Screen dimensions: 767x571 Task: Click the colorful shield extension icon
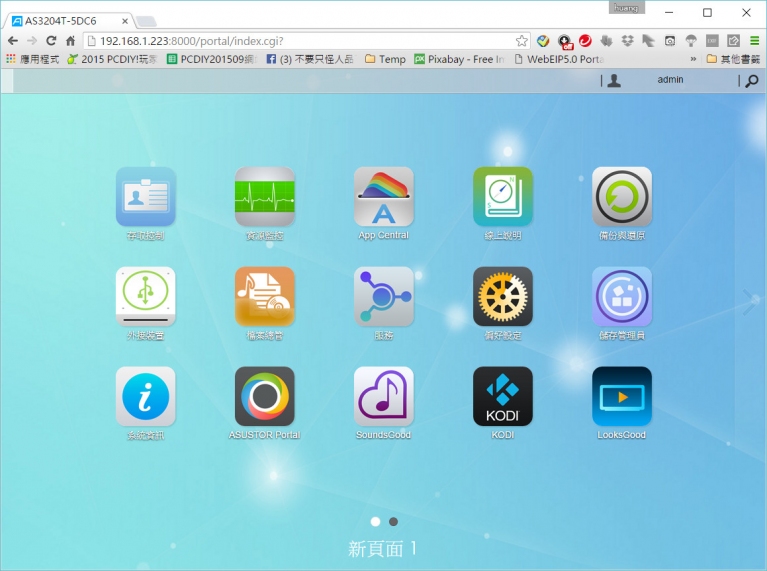coord(543,41)
